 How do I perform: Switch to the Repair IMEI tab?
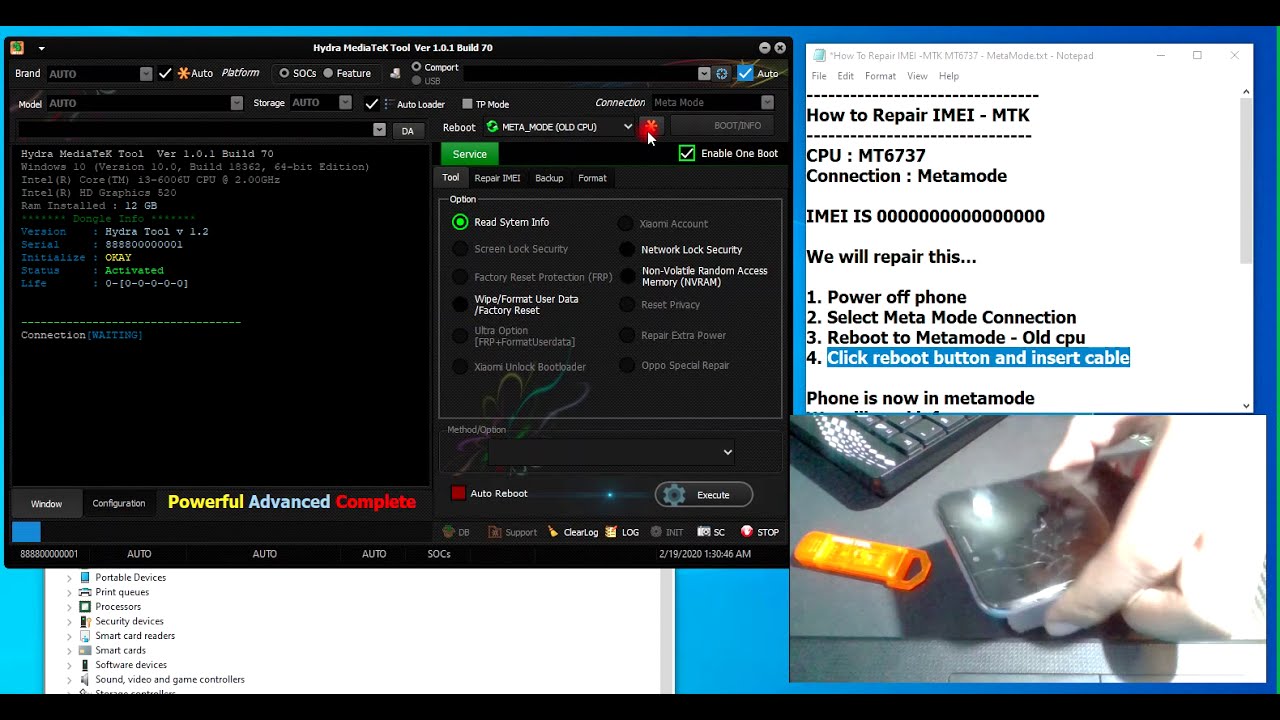[x=497, y=178]
